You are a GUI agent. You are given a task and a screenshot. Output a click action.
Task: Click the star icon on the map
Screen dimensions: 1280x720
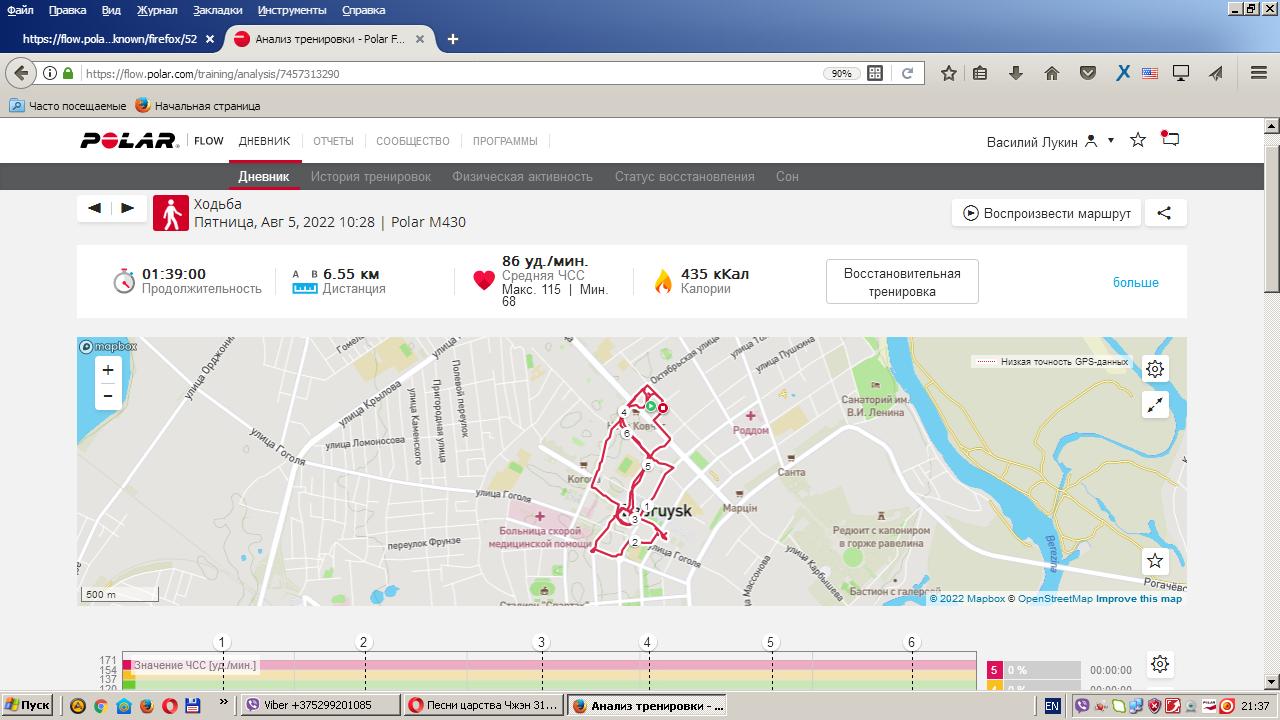pos(1155,561)
